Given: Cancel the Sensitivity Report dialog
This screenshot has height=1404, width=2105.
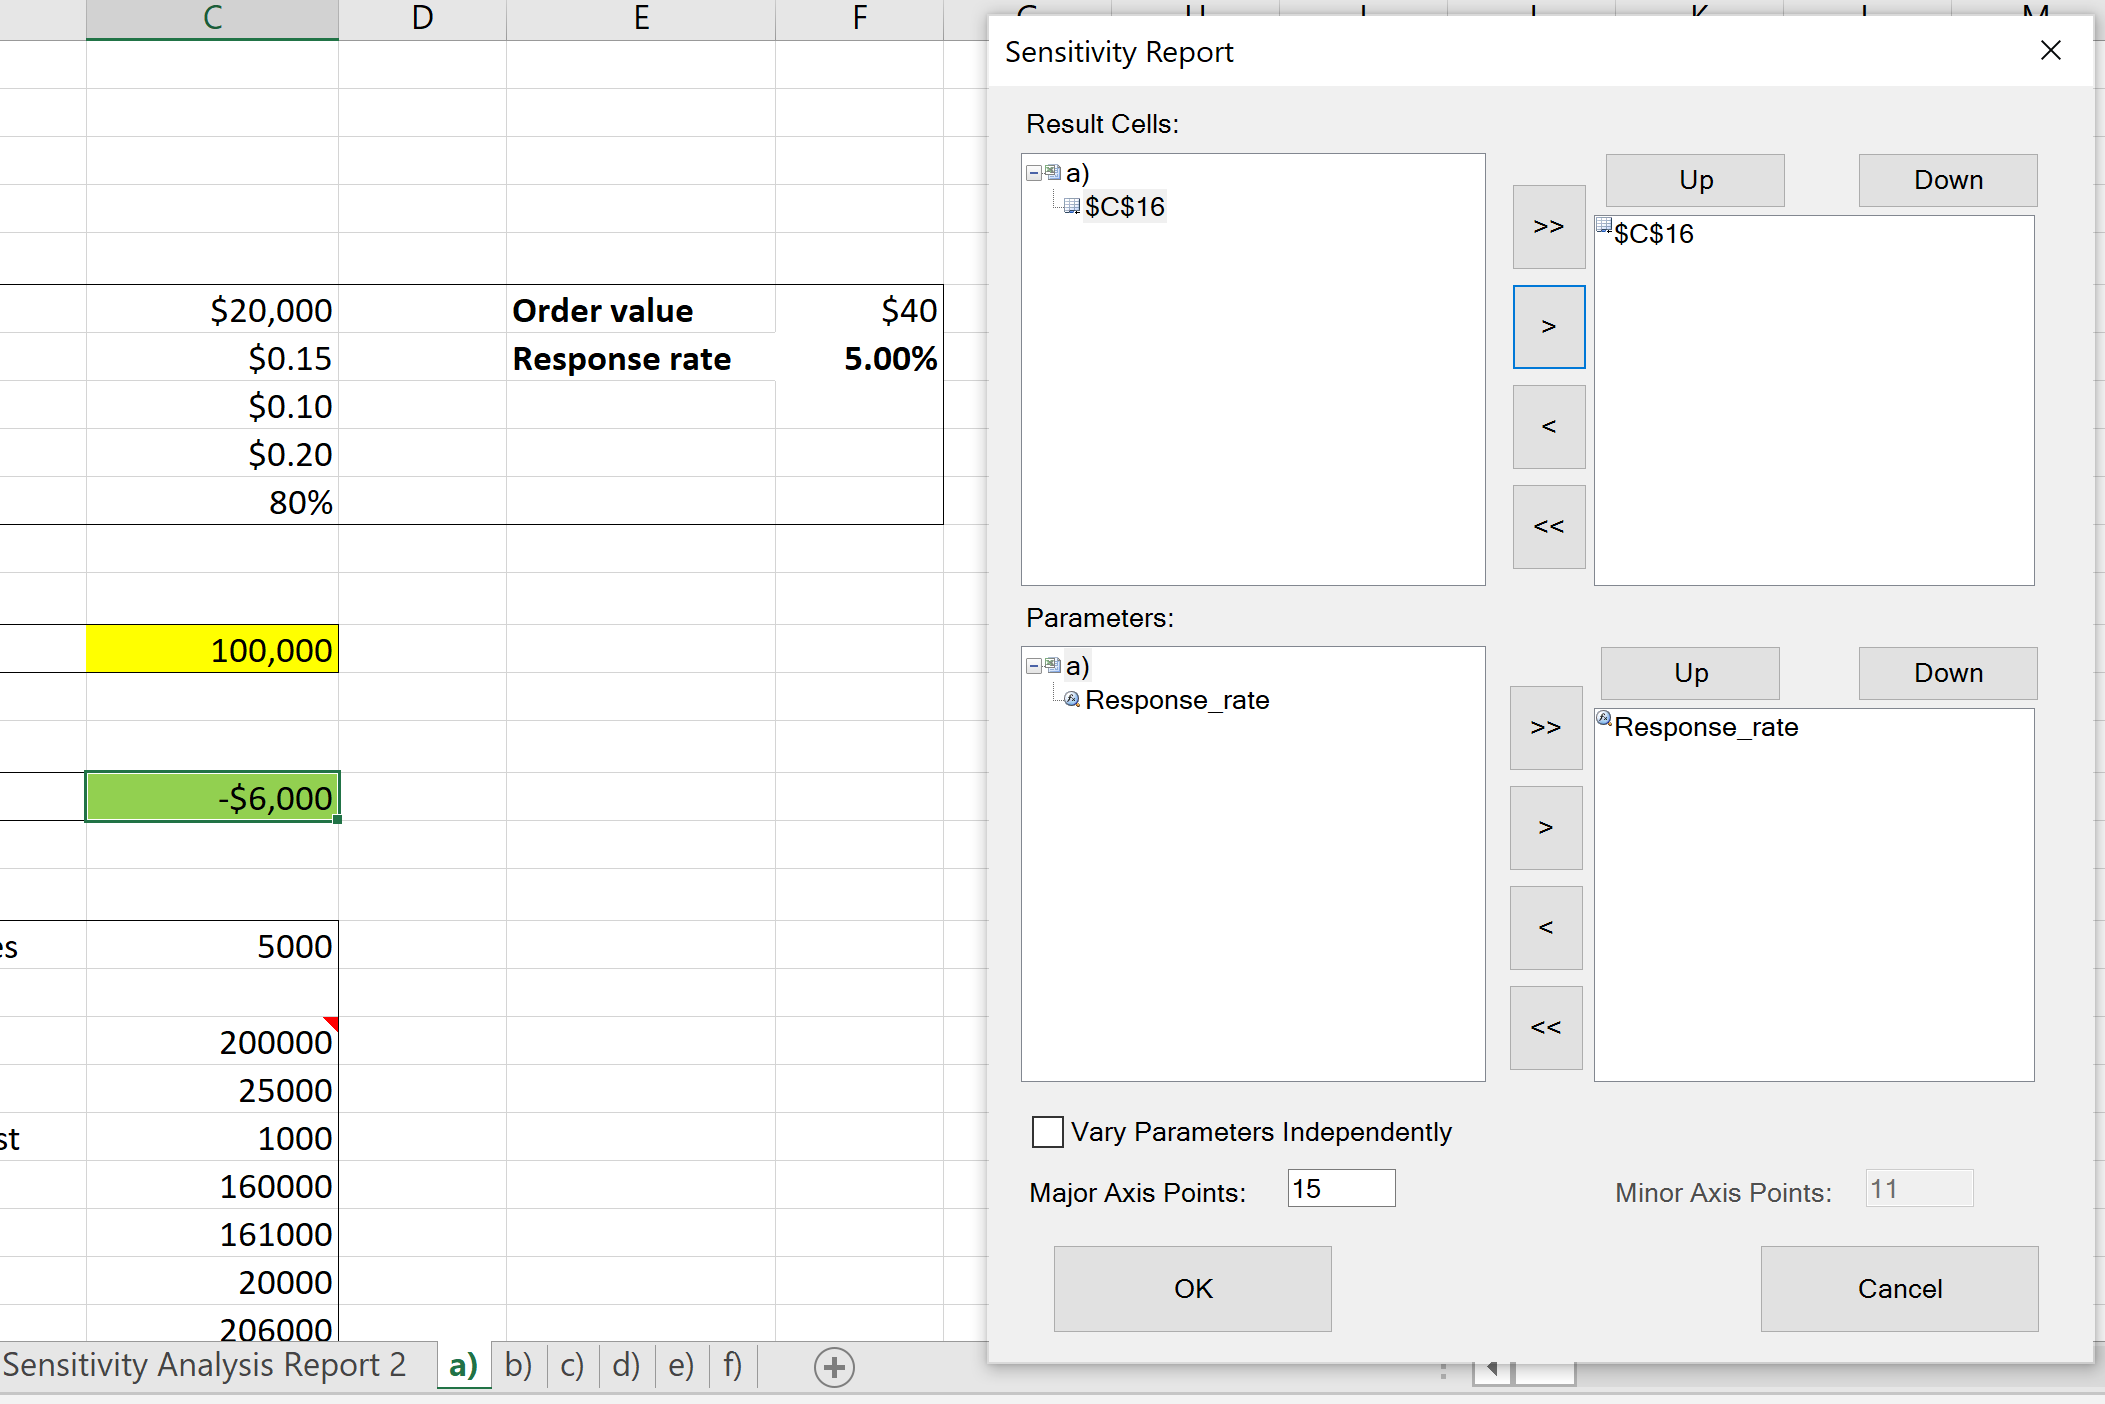Looking at the screenshot, I should tap(1898, 1289).
